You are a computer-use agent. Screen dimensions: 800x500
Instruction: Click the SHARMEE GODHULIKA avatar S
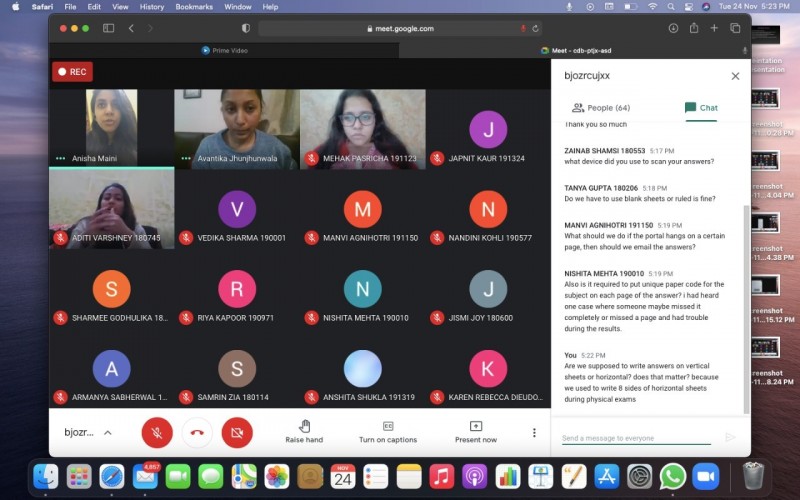[111, 289]
